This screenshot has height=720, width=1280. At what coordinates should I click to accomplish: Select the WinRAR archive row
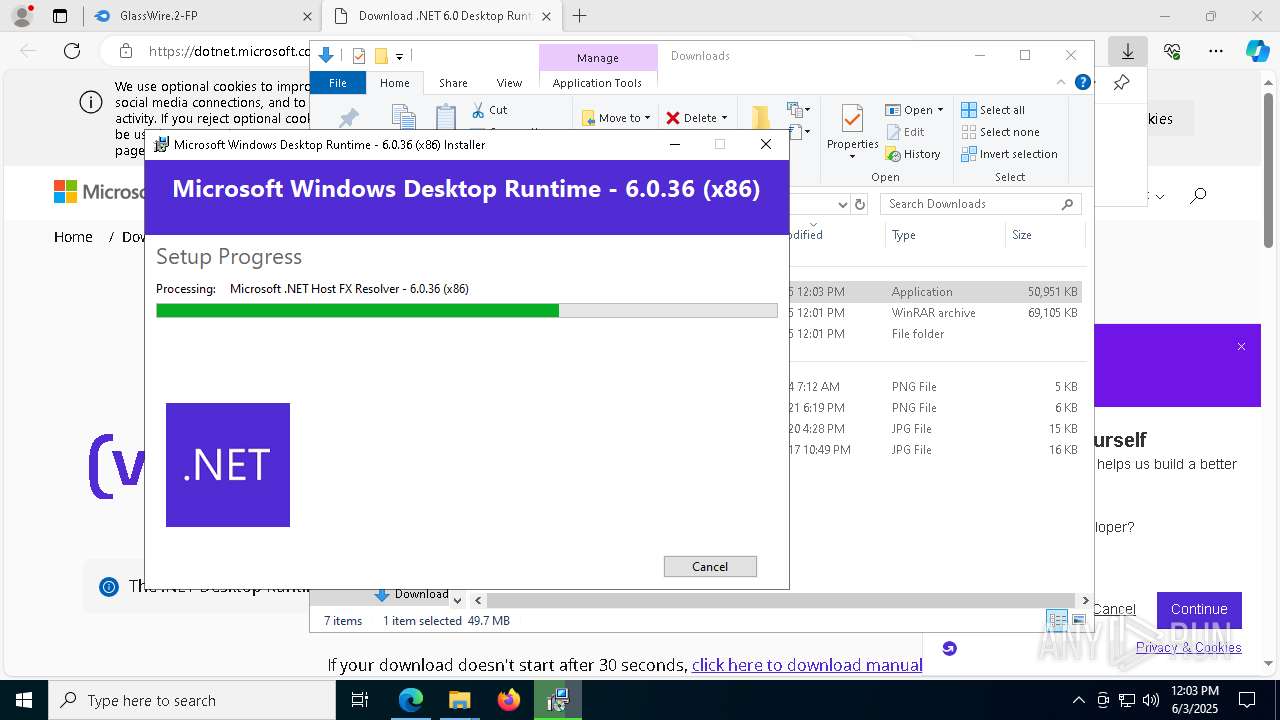(935, 313)
